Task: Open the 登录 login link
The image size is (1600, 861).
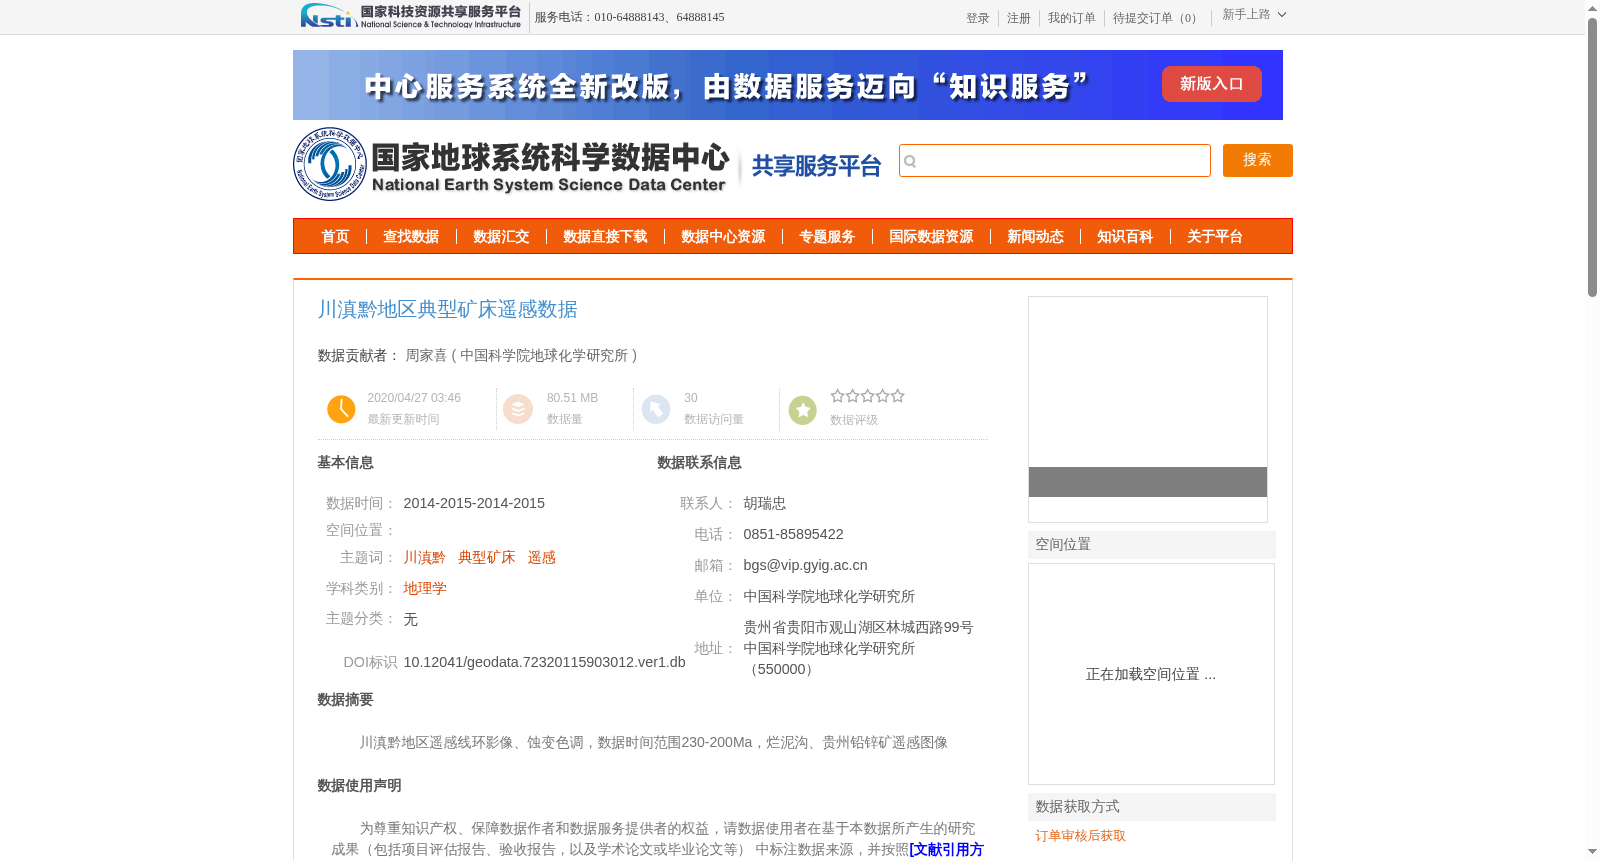Action: pyautogui.click(x=977, y=18)
